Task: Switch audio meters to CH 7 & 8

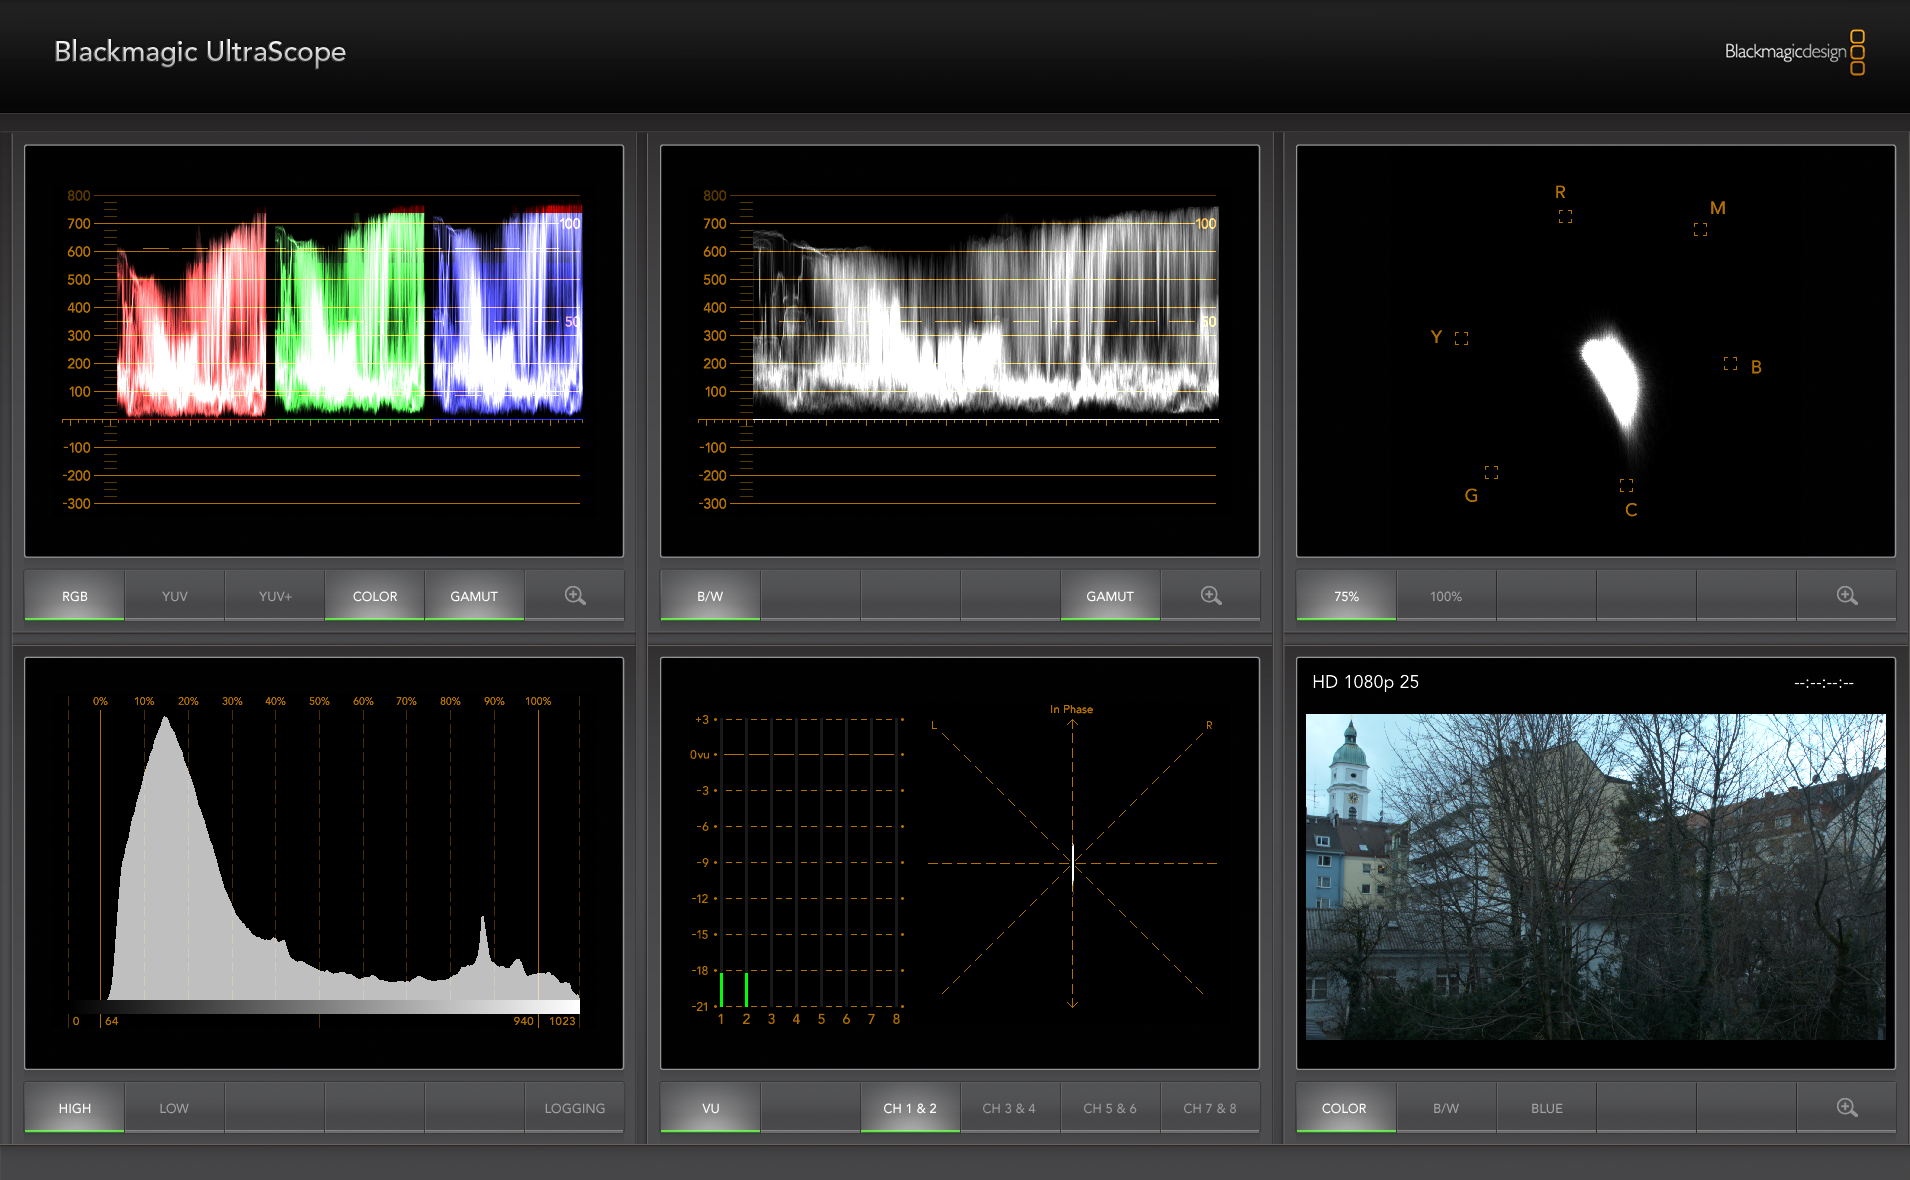Action: (1210, 1108)
